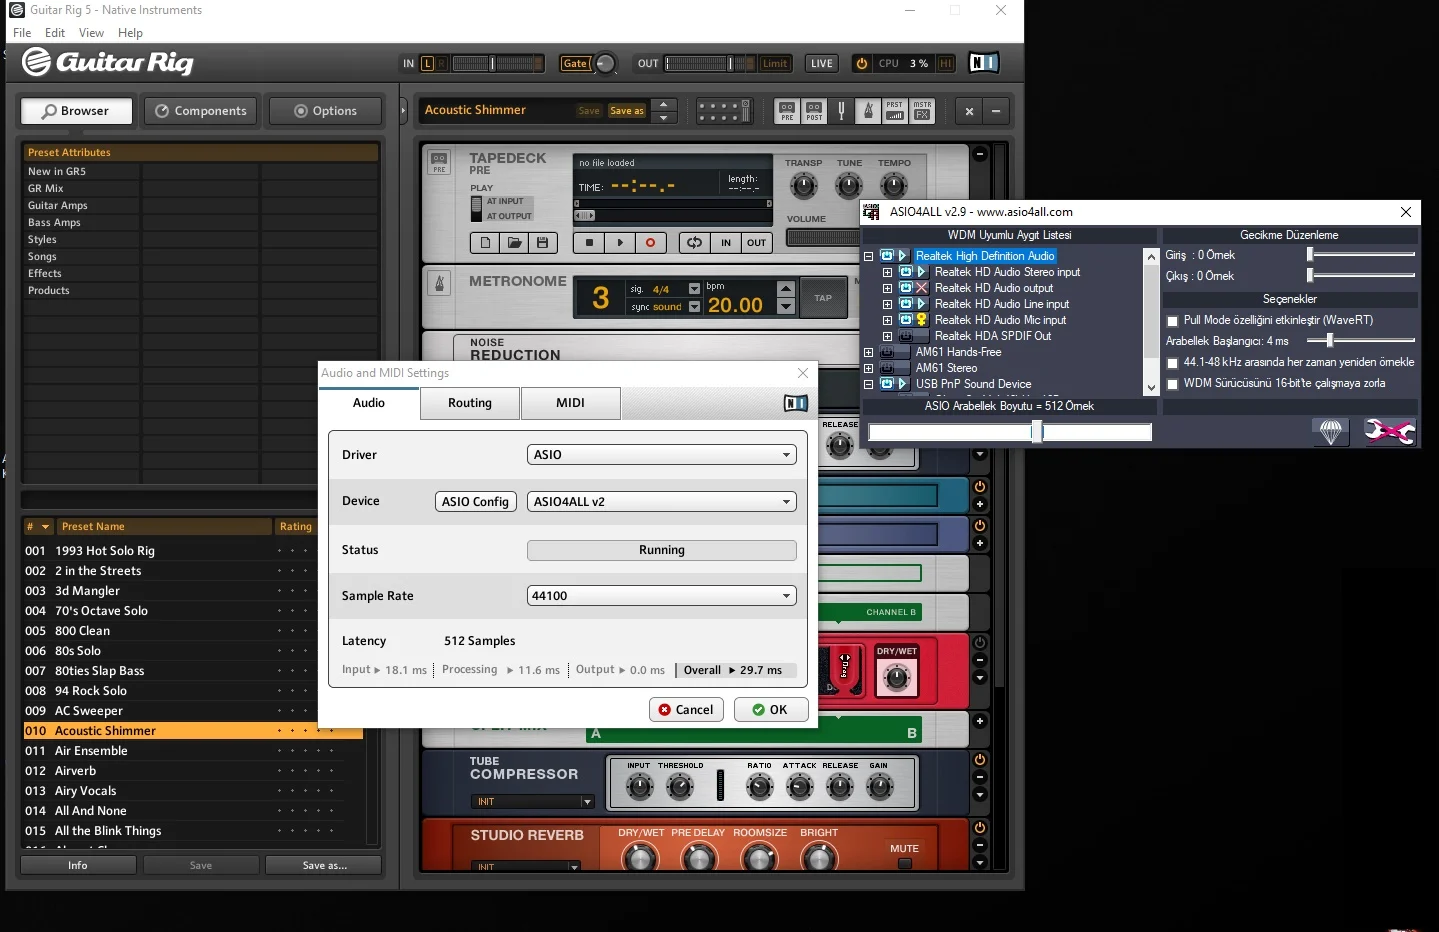Confirm Audio settings with OK
This screenshot has height=932, width=1439.
771,710
